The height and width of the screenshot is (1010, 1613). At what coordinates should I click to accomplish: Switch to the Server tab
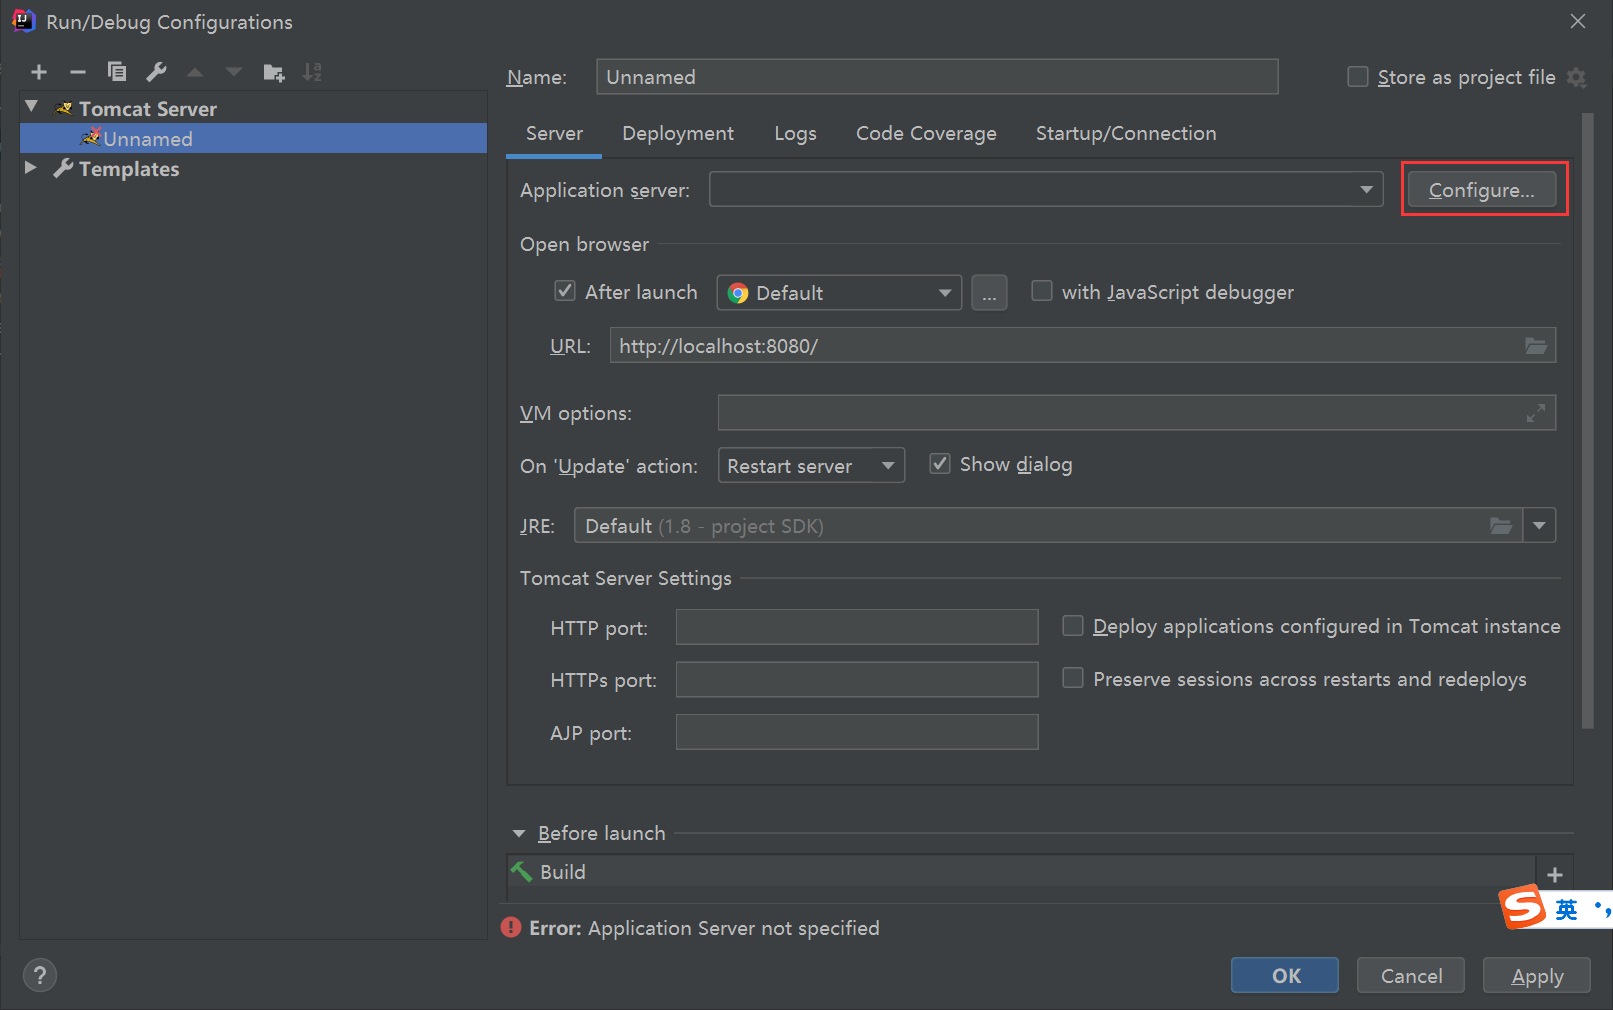[554, 133]
